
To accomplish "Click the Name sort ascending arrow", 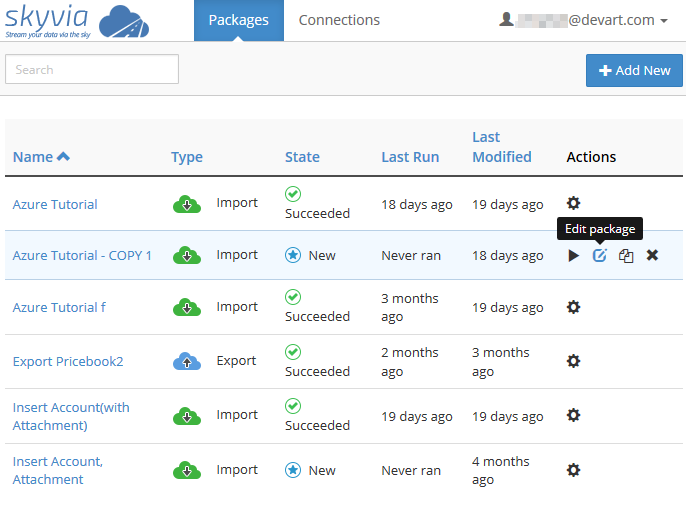I will coord(63,156).
